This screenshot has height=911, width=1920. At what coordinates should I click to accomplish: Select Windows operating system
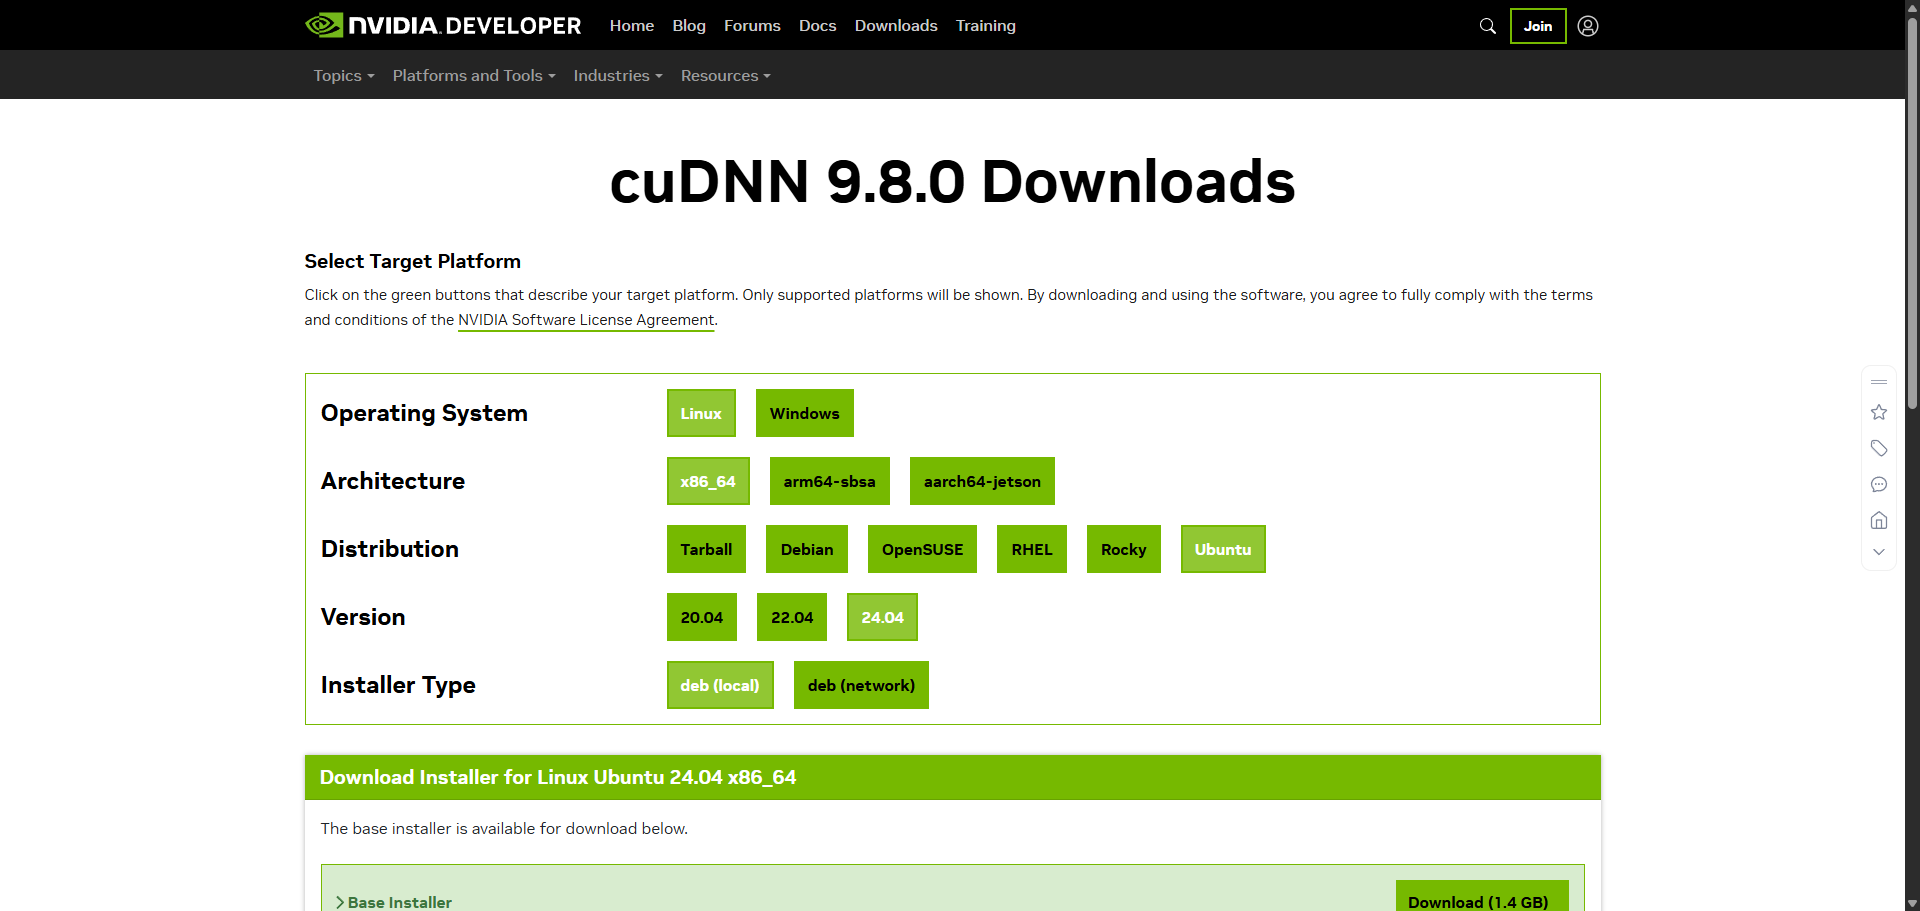[x=805, y=413]
